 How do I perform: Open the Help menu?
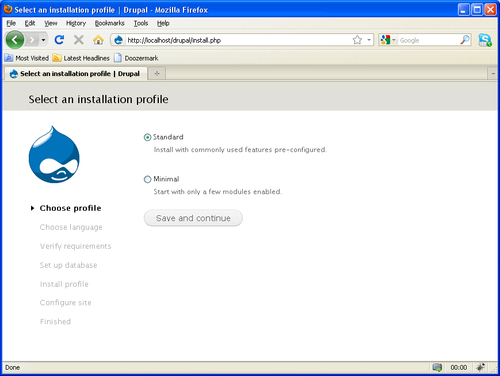[x=163, y=23]
